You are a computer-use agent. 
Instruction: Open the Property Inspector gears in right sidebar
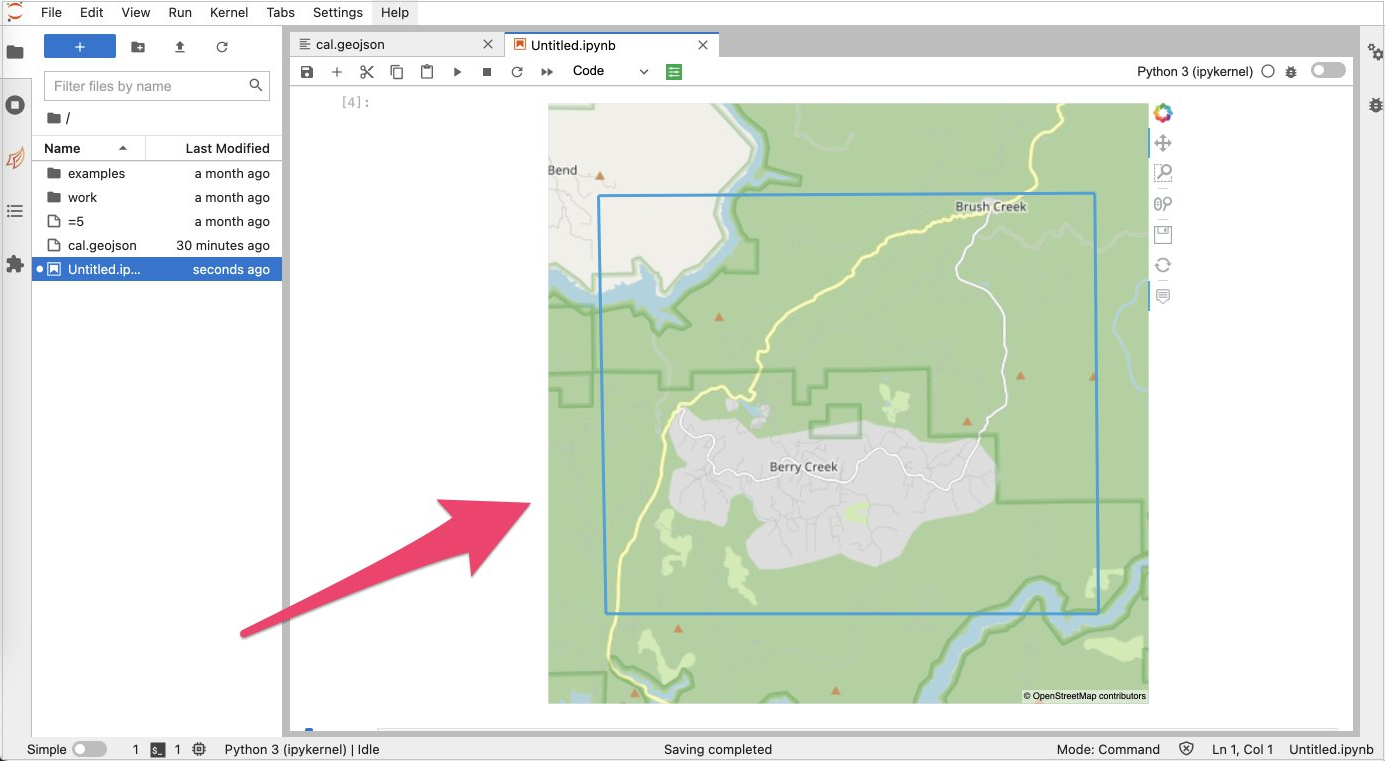tap(1375, 52)
